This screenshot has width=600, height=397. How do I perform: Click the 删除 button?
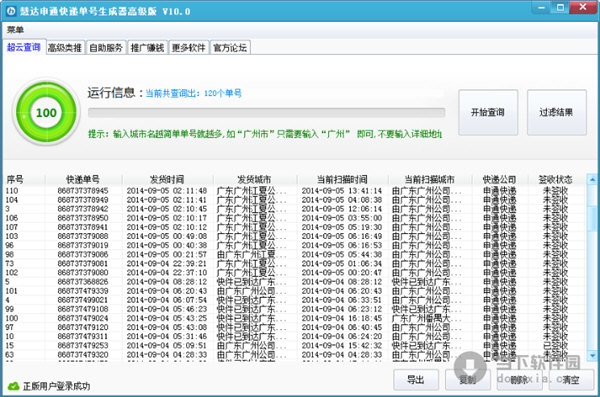pos(519,380)
